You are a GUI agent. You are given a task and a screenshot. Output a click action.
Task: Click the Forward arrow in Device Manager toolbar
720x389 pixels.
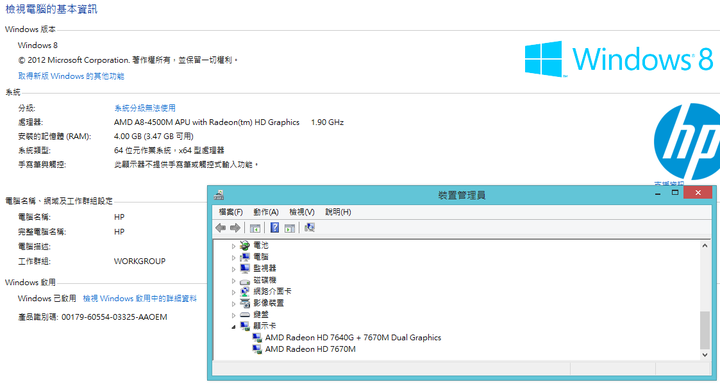tap(235, 228)
